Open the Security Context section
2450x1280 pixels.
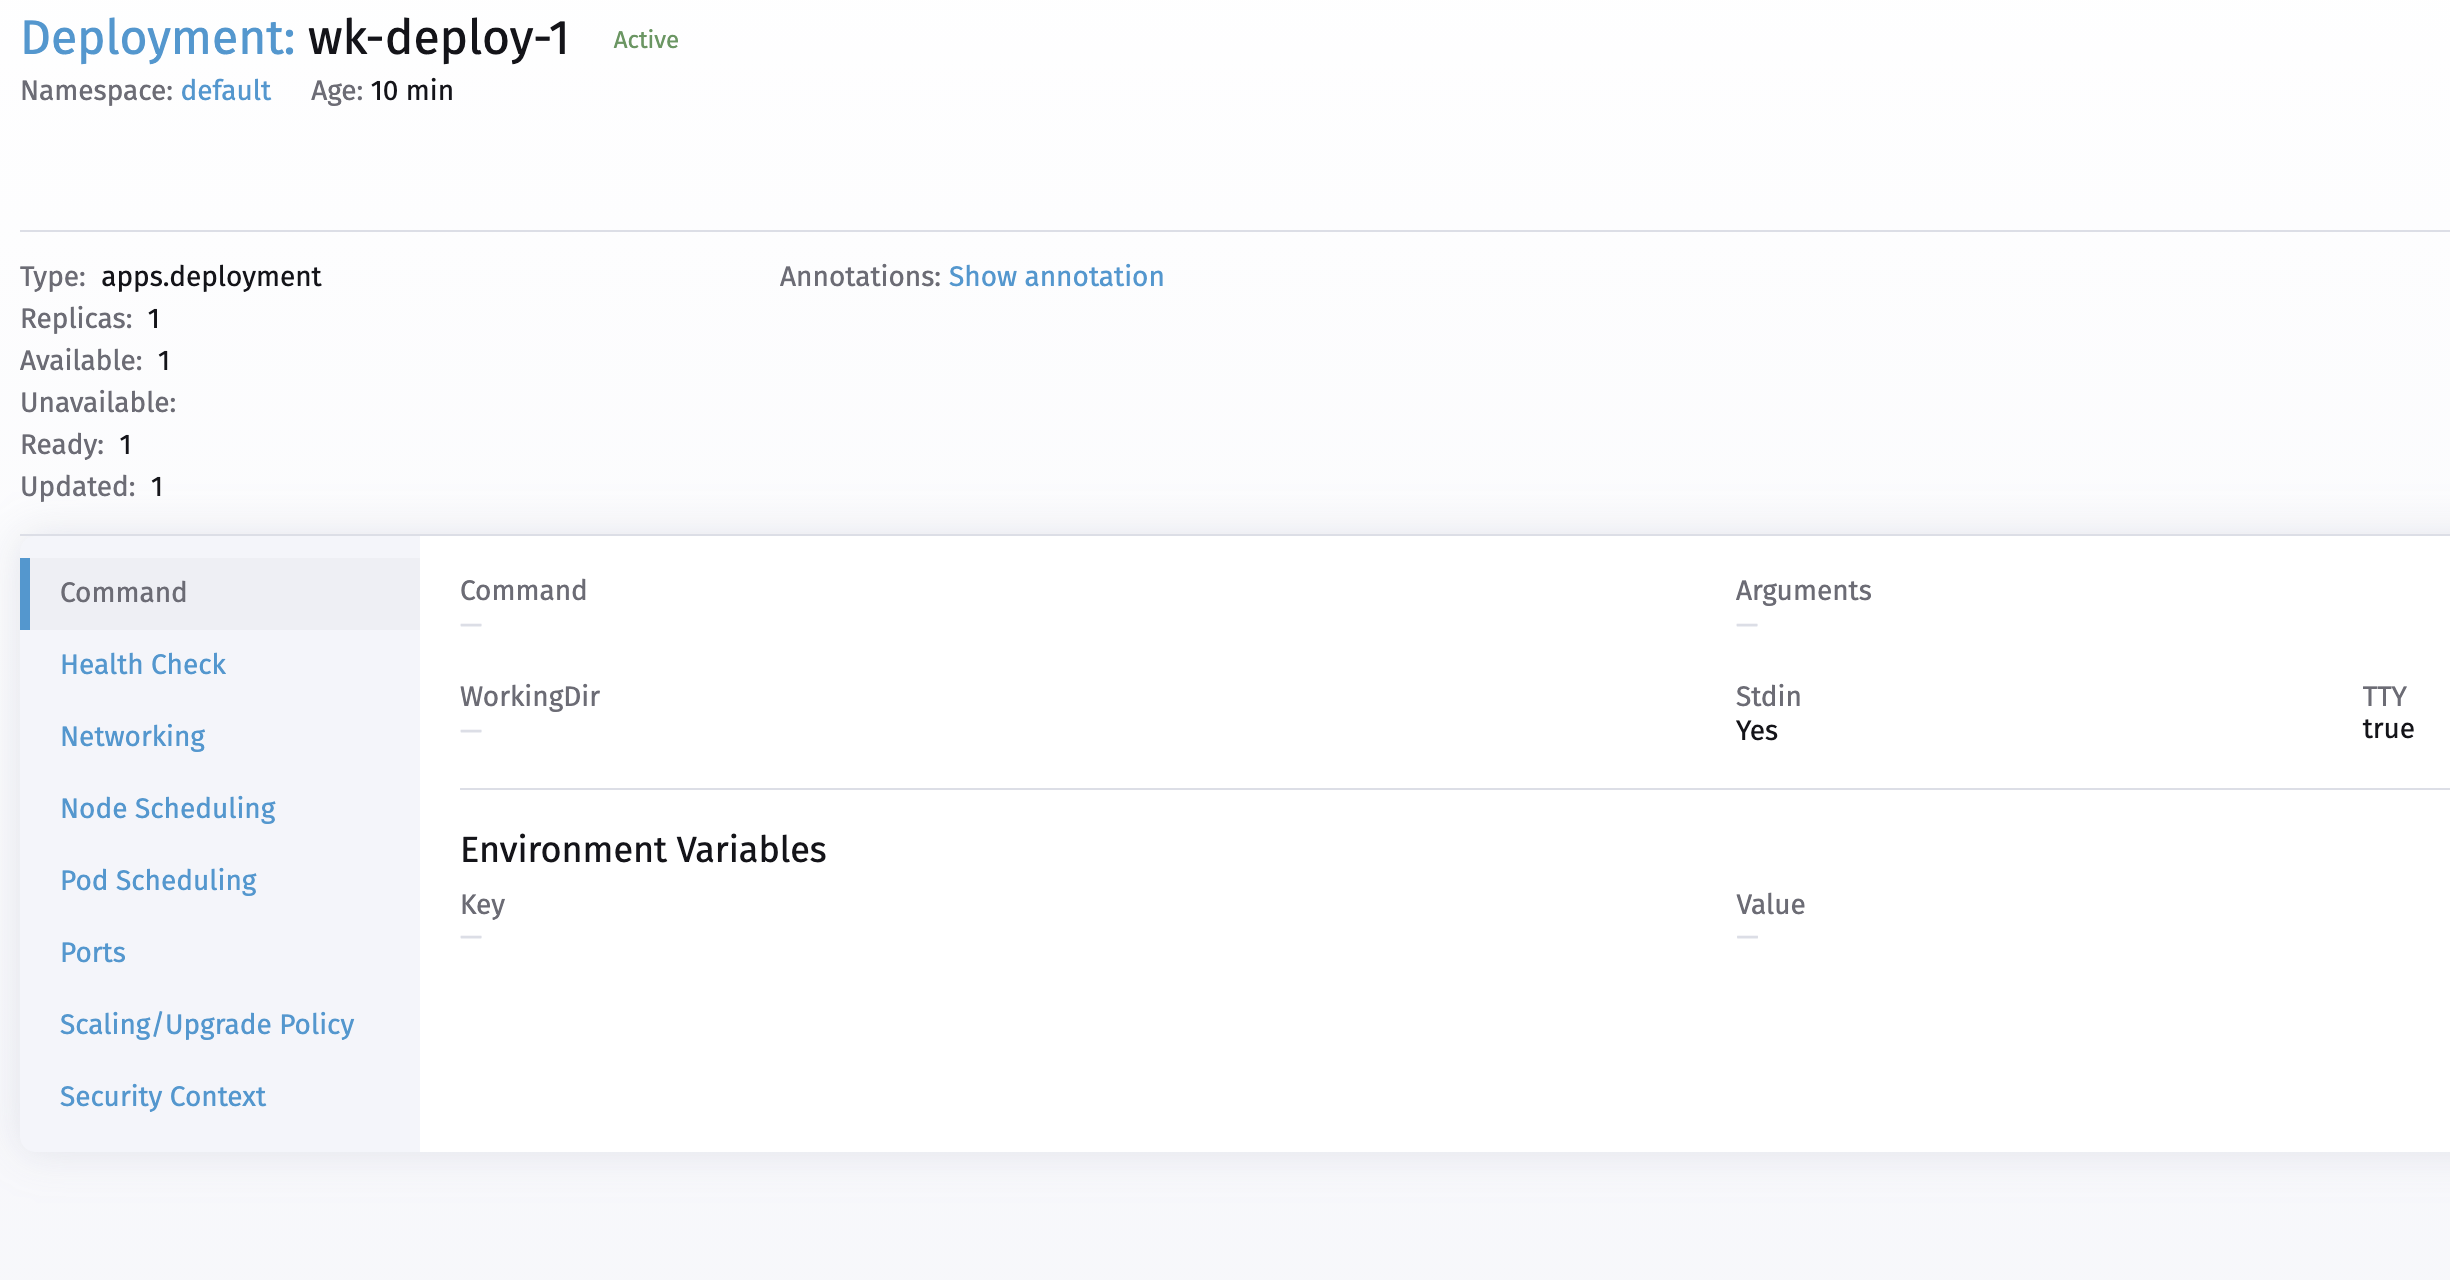(163, 1096)
